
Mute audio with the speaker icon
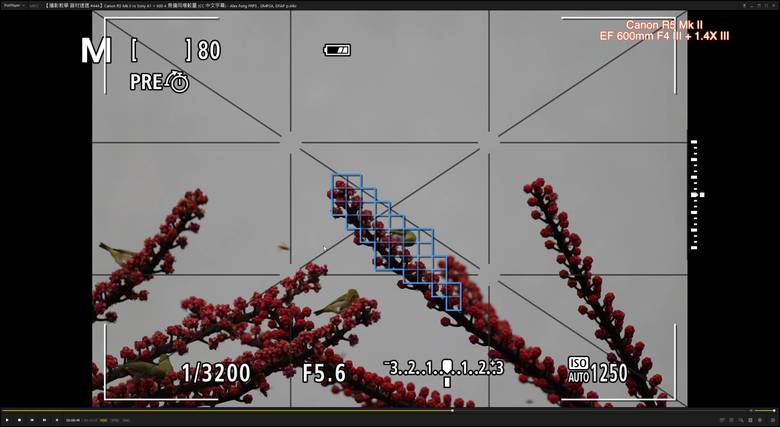click(751, 411)
